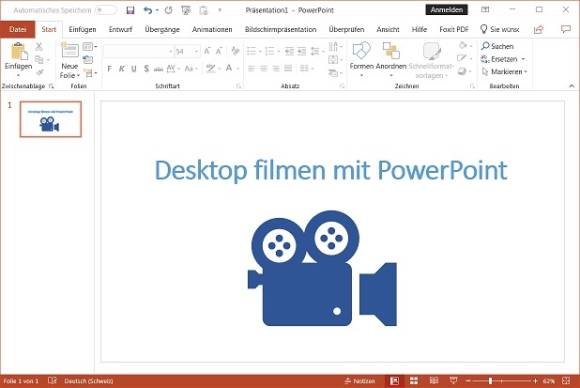Viewport: 580px width, 388px height.
Task: Click the Sie wünsc tell-me search box
Action: pos(500,29)
